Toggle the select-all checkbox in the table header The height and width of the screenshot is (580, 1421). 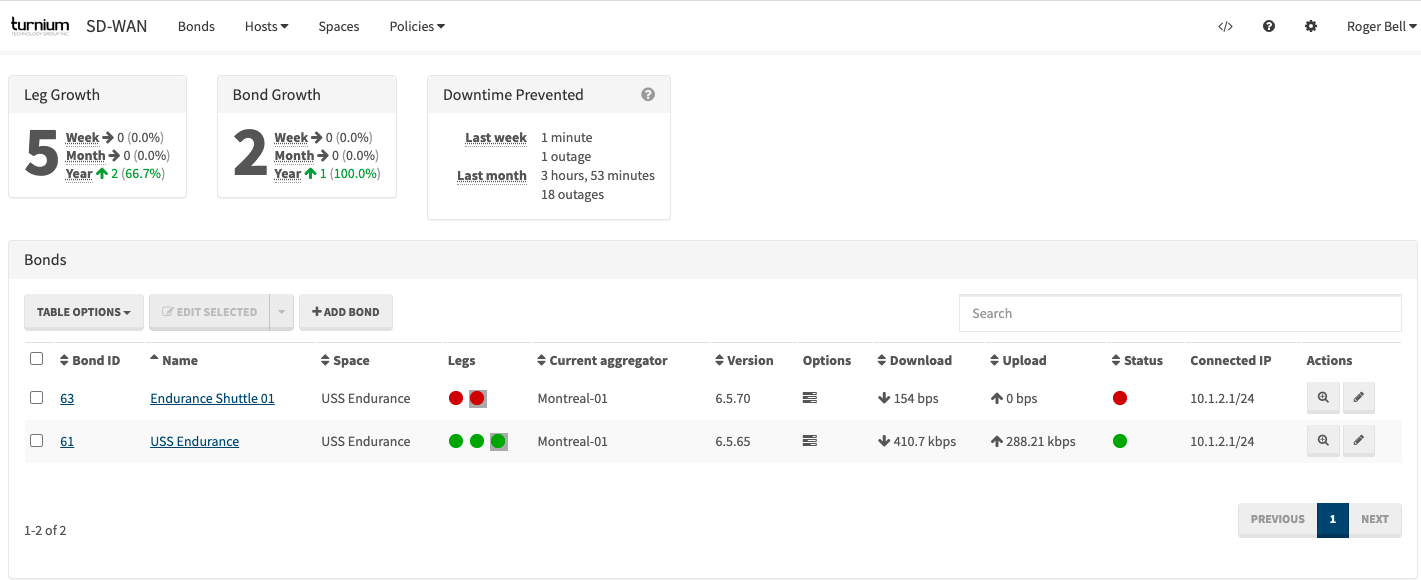37,359
